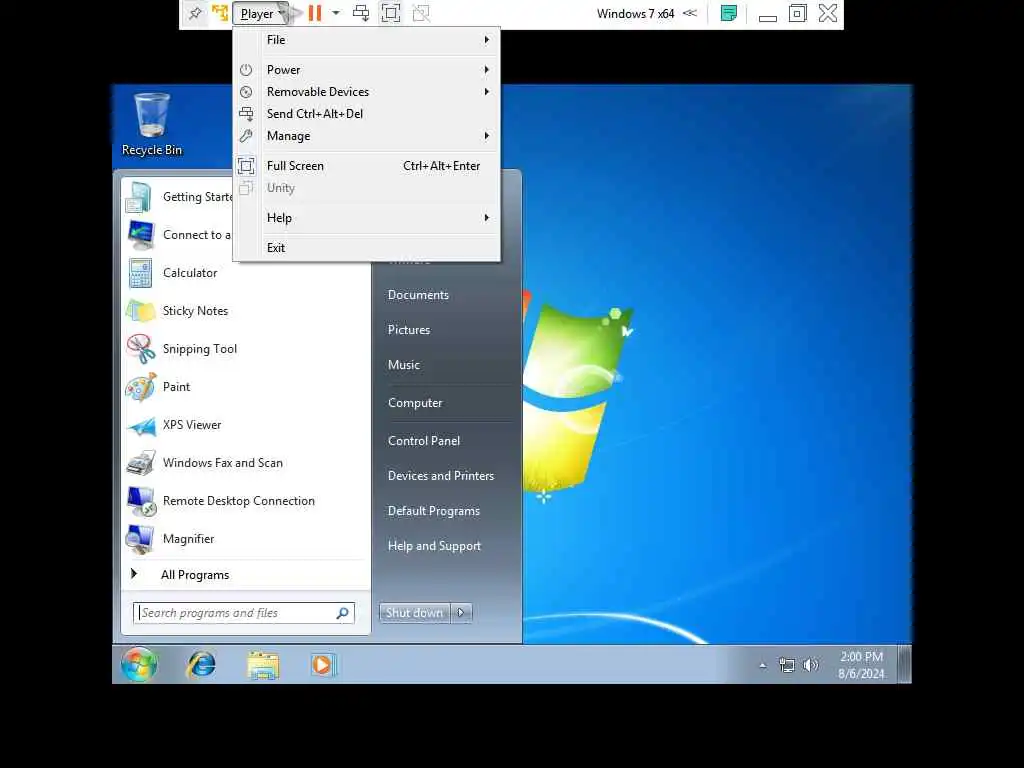Launch Windows Fax and Scan
This screenshot has height=768, width=1024.
pos(246,463)
